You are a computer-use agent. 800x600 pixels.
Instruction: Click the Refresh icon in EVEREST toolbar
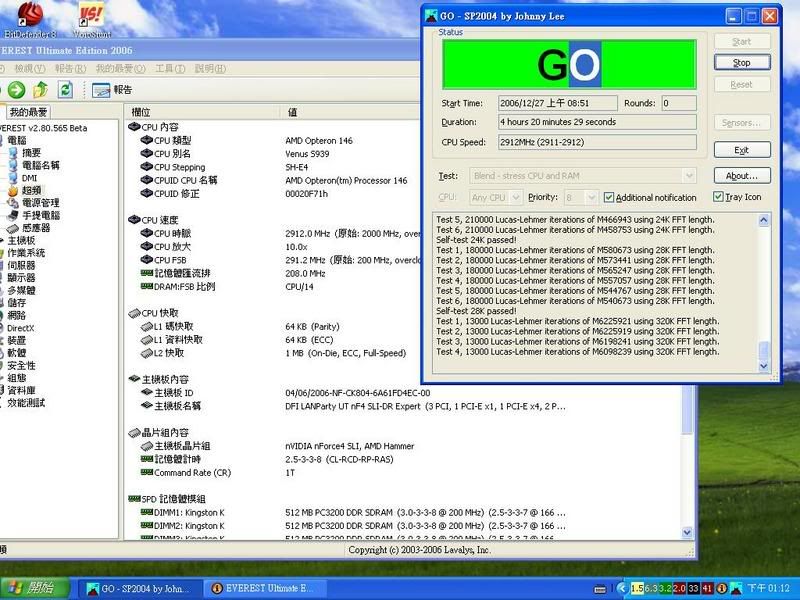(65, 90)
